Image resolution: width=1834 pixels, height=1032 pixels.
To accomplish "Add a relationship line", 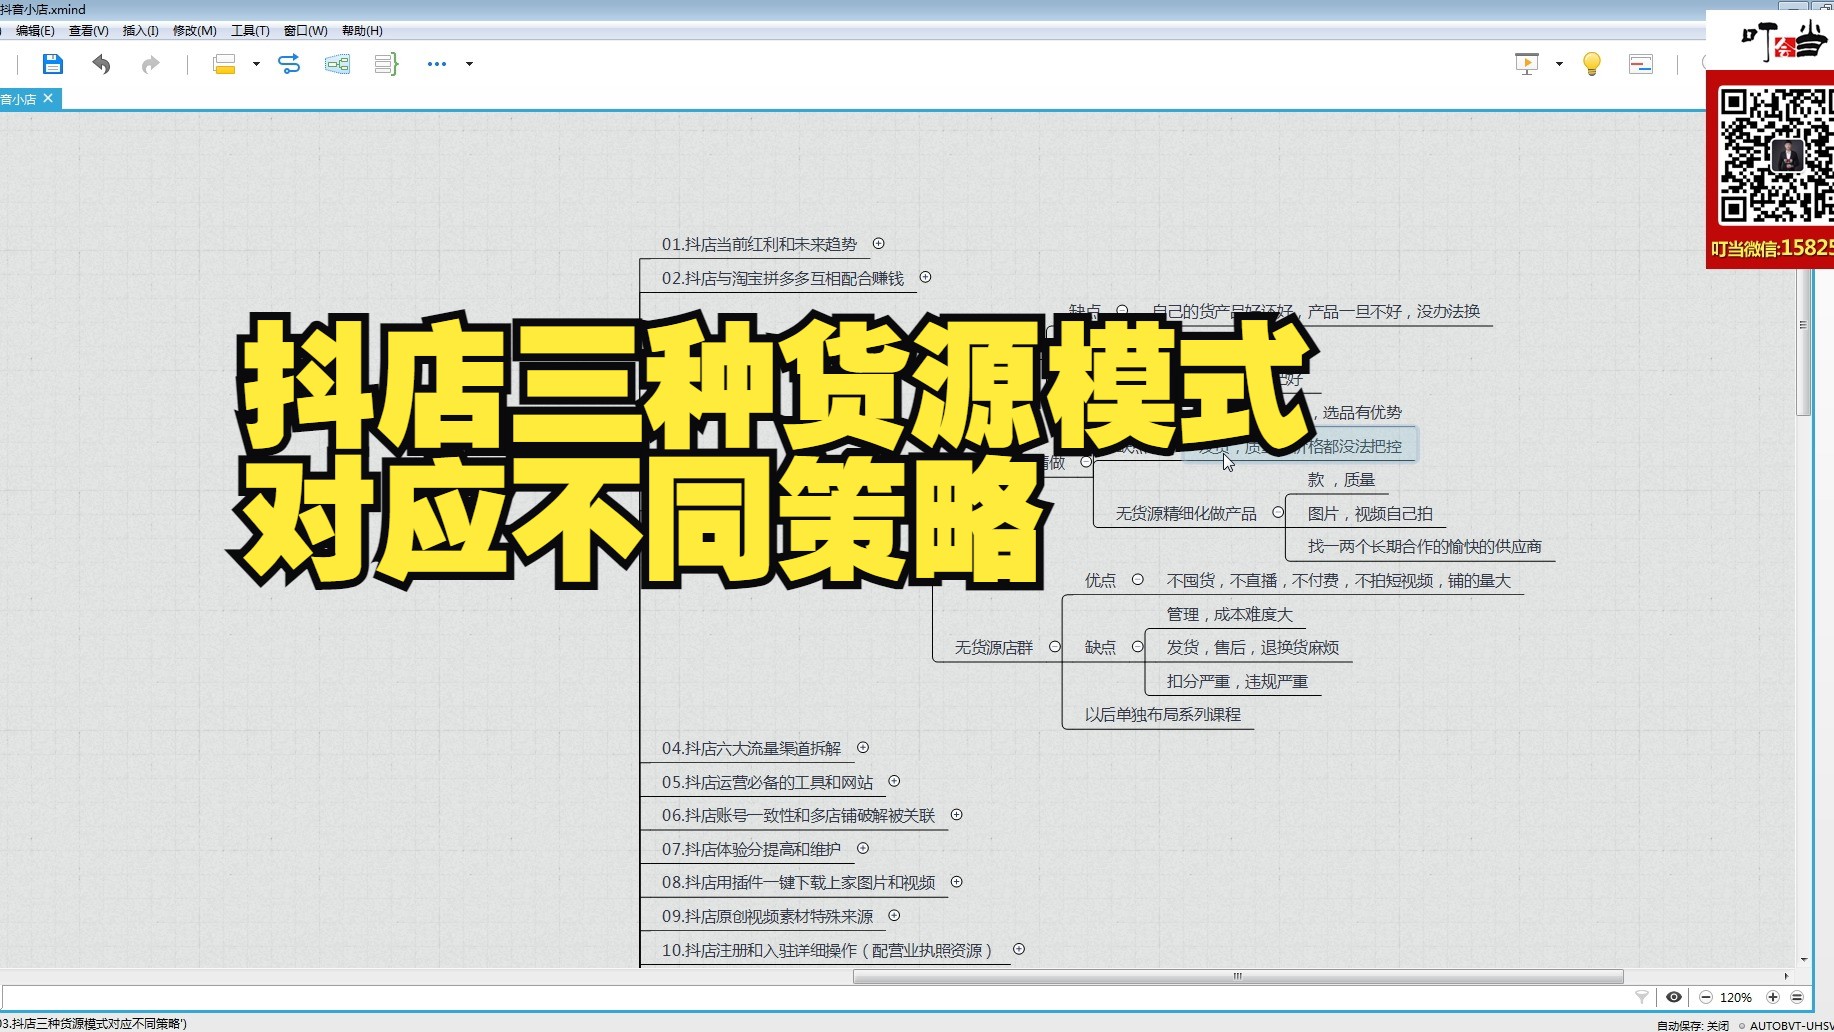I will [289, 64].
